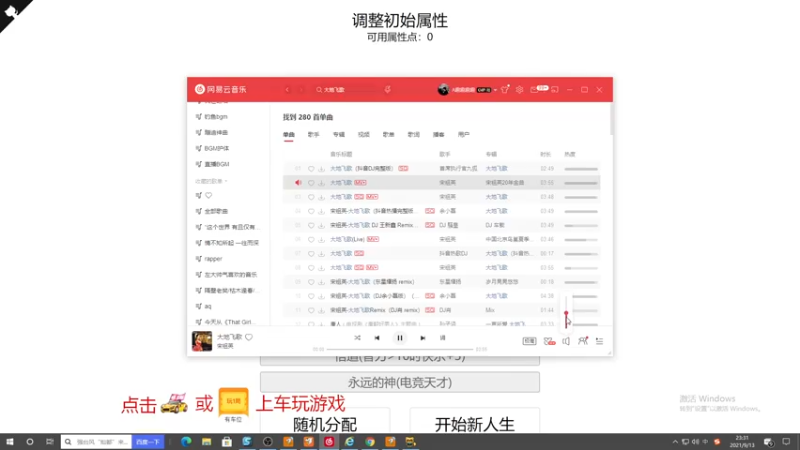Image resolution: width=800 pixels, height=450 pixels.
Task: Click the yellow 玩1局 badge icon
Action: coord(234,402)
